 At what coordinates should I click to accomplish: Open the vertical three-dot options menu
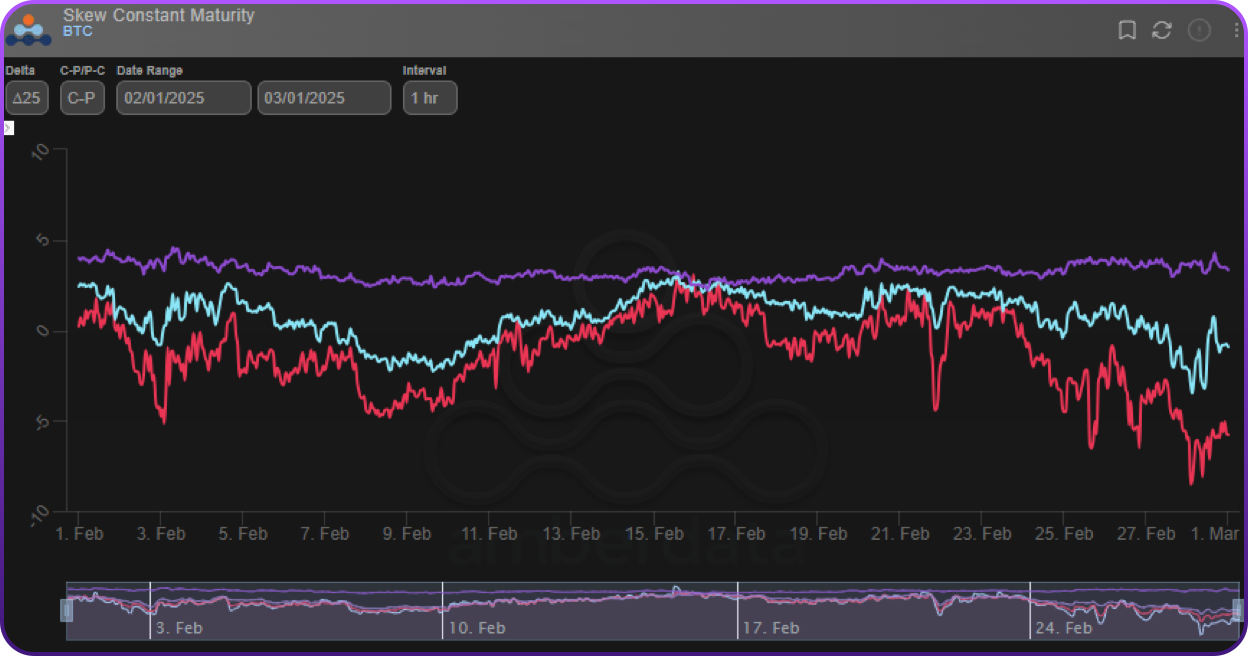(x=1237, y=30)
